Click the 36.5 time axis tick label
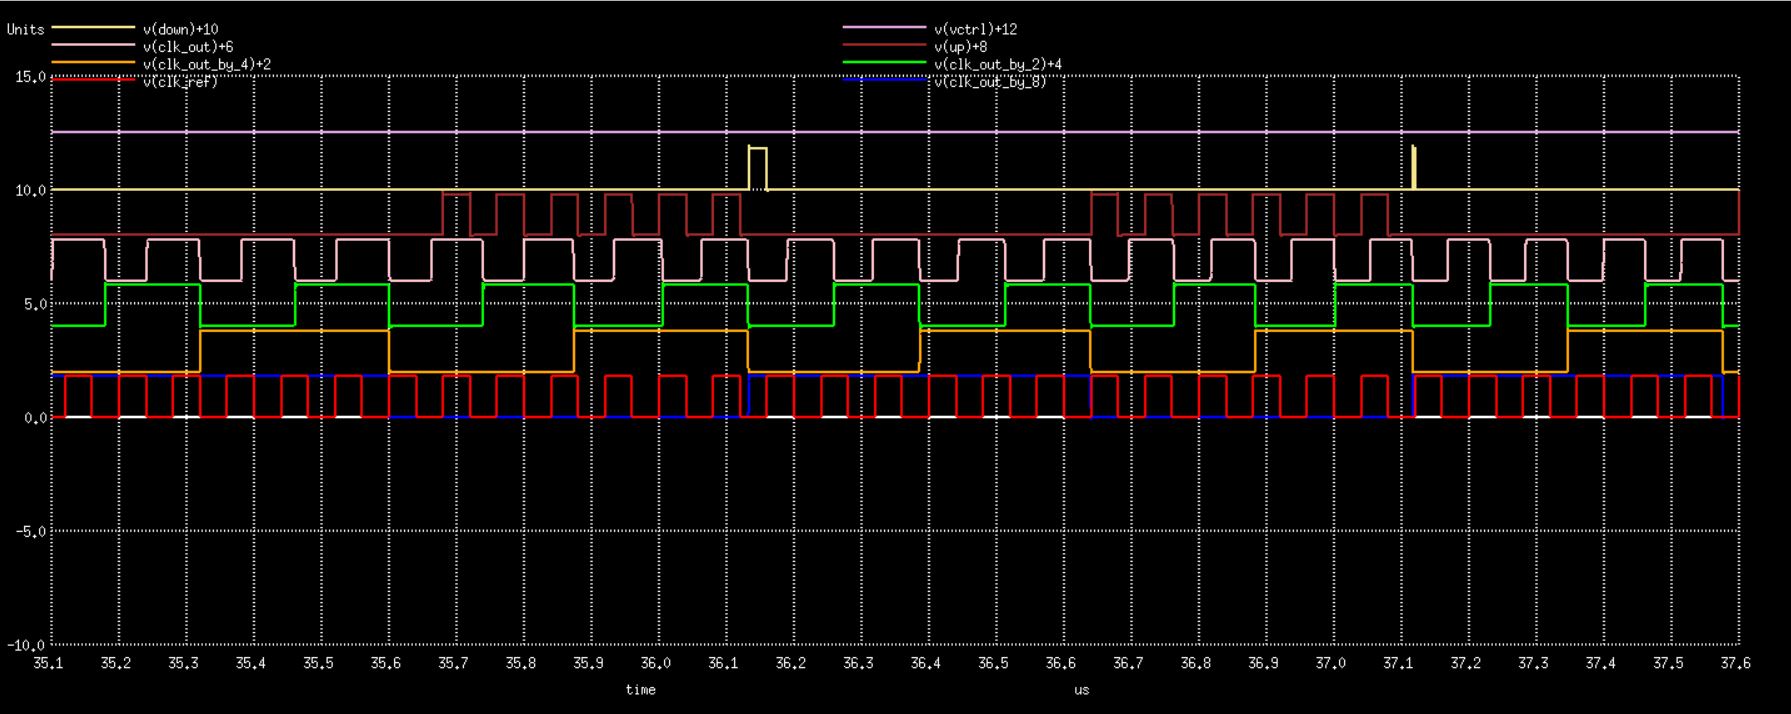1791x714 pixels. coord(993,663)
